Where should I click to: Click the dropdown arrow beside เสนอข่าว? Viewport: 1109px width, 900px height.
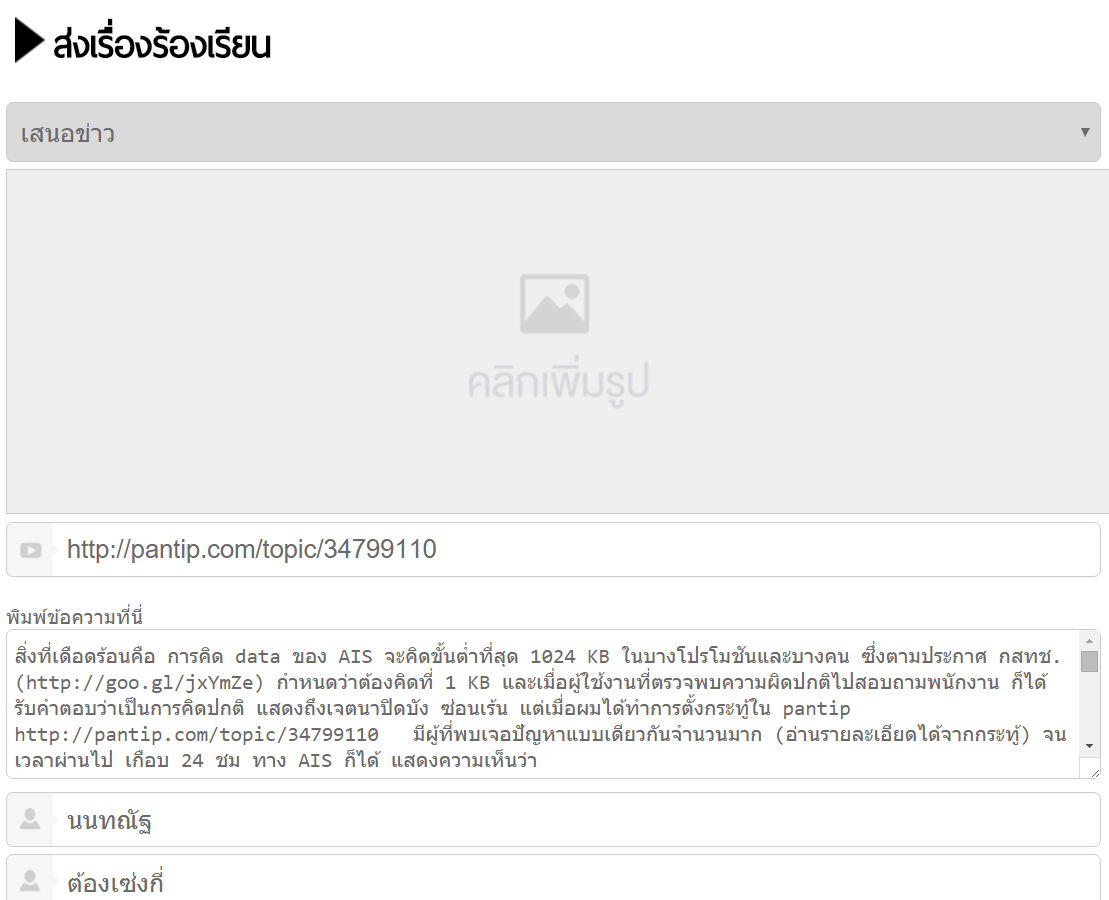pos(1084,132)
